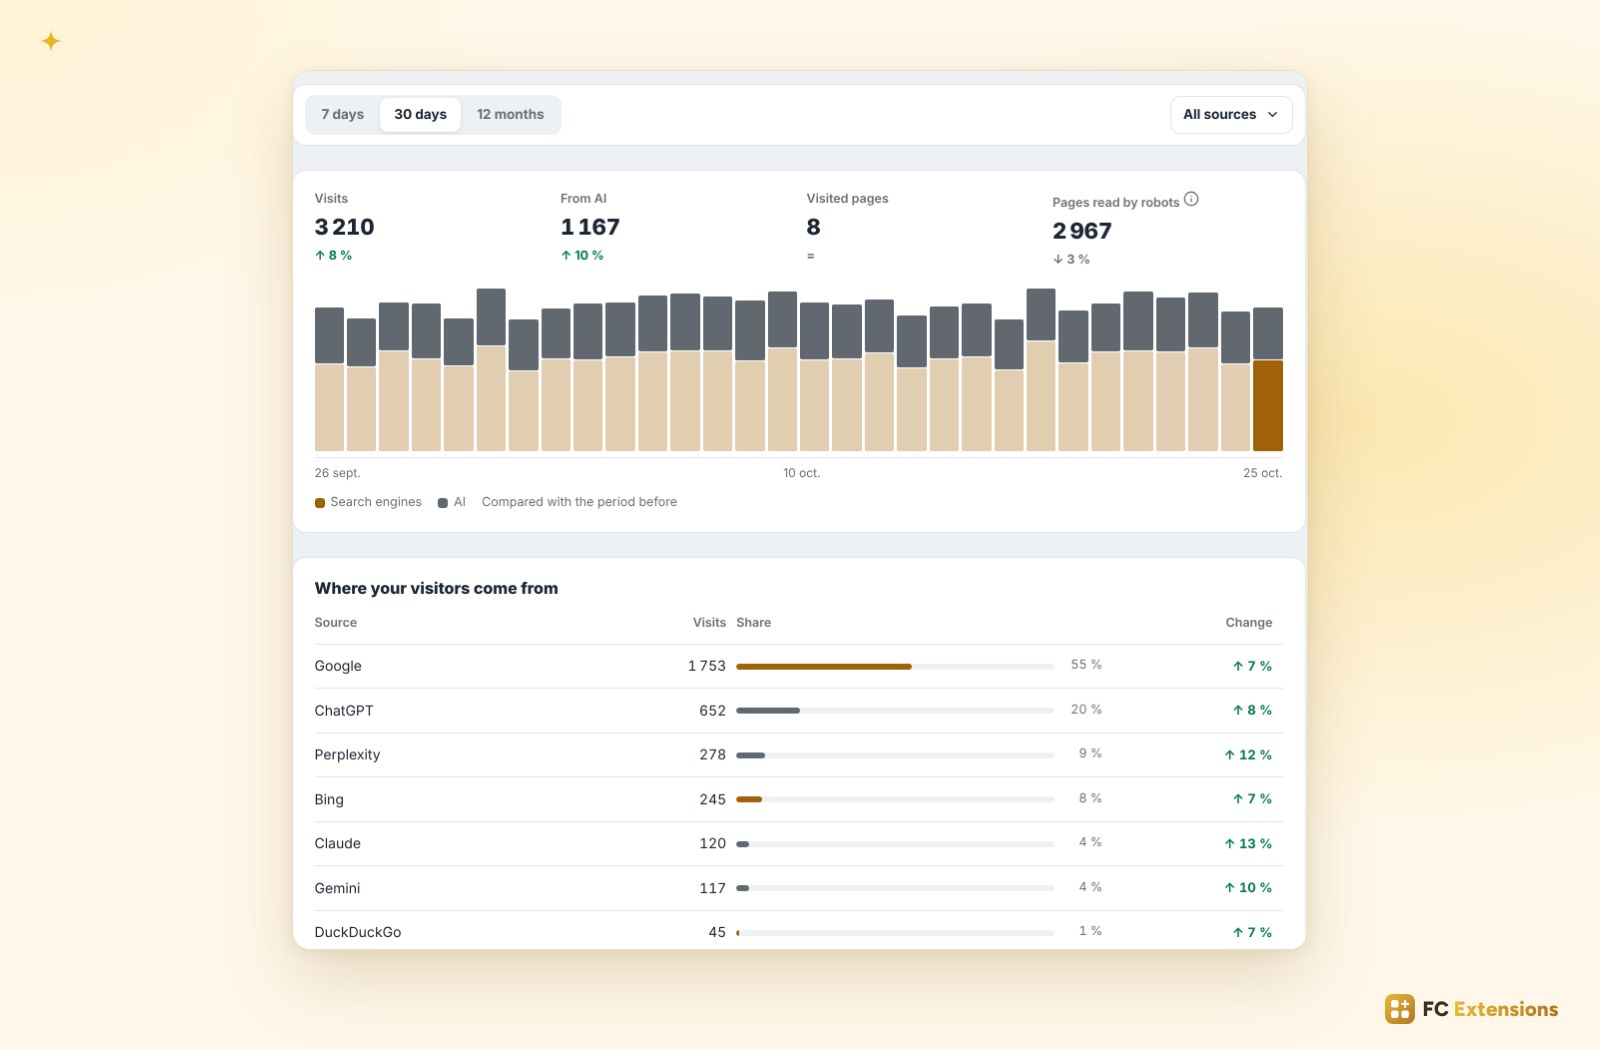Click the Perplexity change 12 %

(1248, 755)
